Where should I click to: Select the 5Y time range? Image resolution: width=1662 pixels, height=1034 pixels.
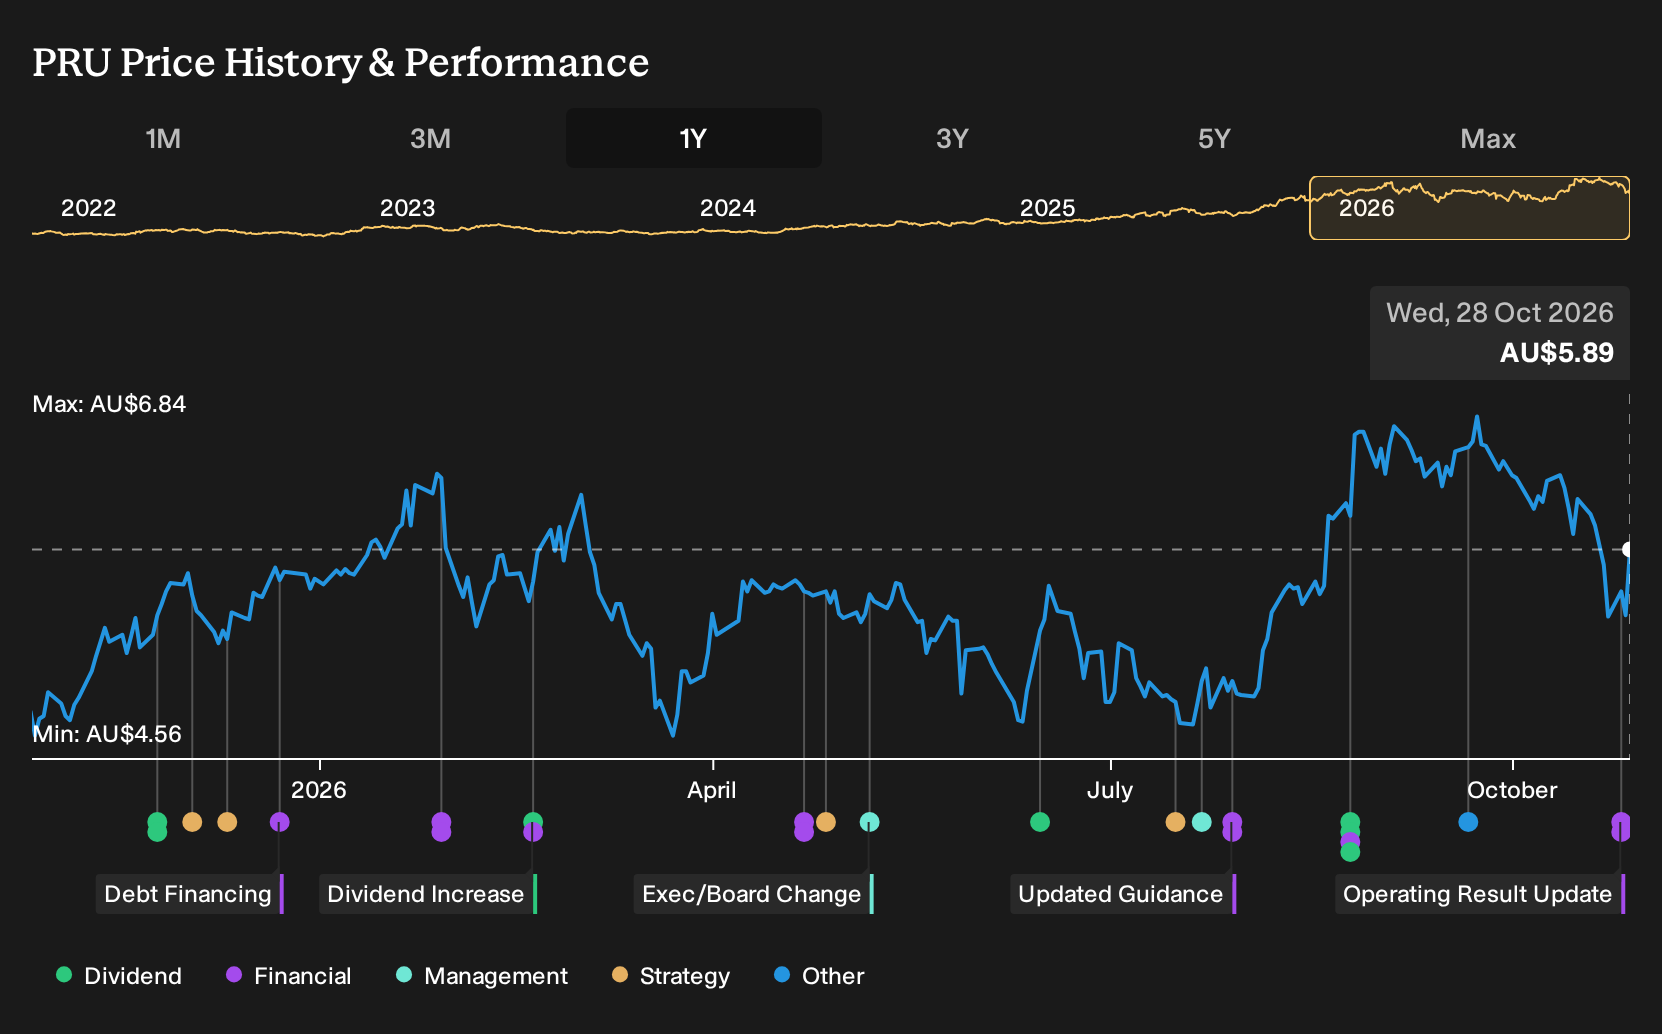(1214, 138)
